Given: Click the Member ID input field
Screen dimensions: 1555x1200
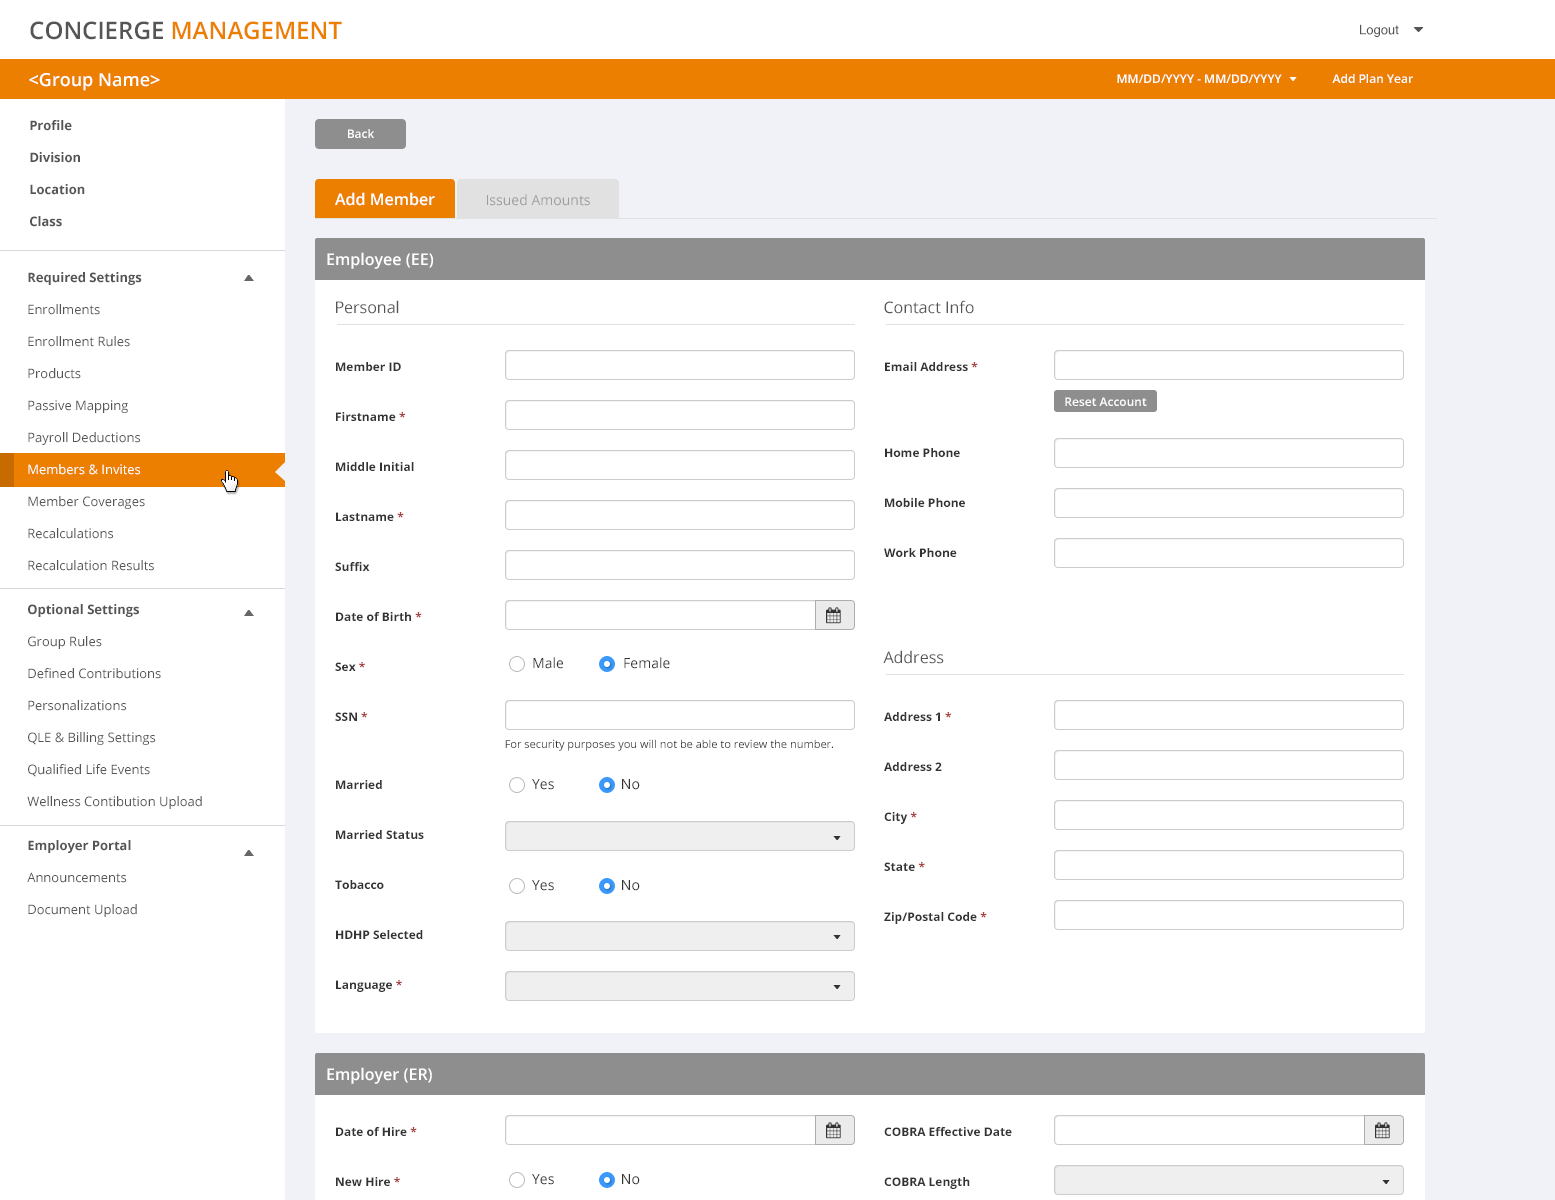Looking at the screenshot, I should [x=680, y=365].
